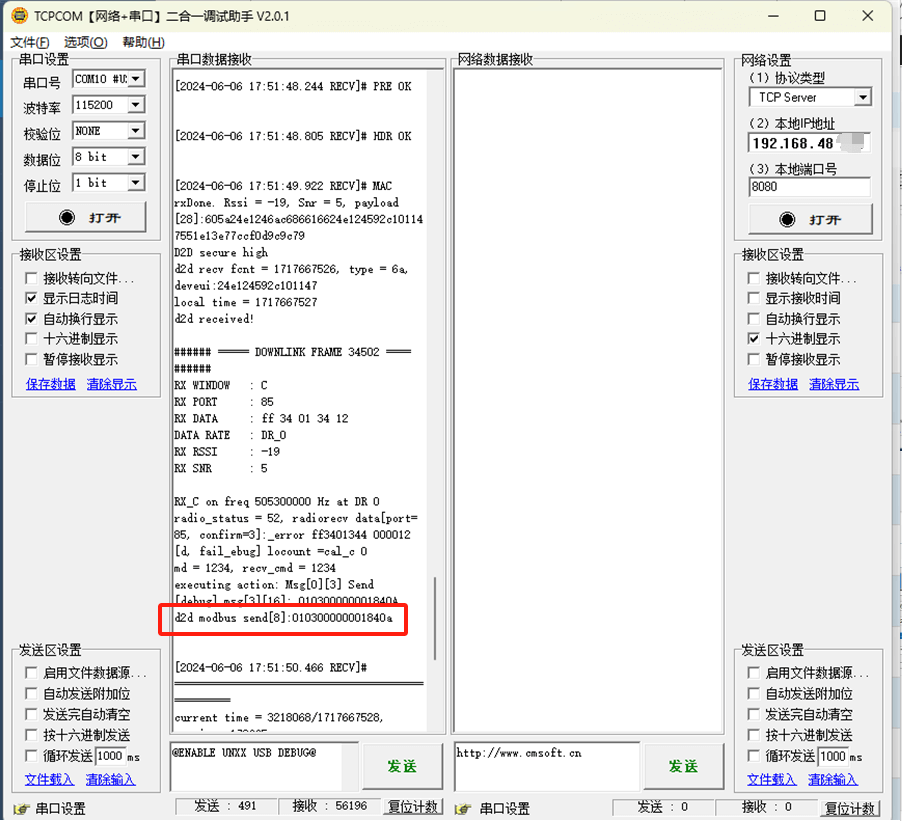Reset serial counters with 复位计数 button
Viewport: 902px width, 821px height.
[x=412, y=807]
